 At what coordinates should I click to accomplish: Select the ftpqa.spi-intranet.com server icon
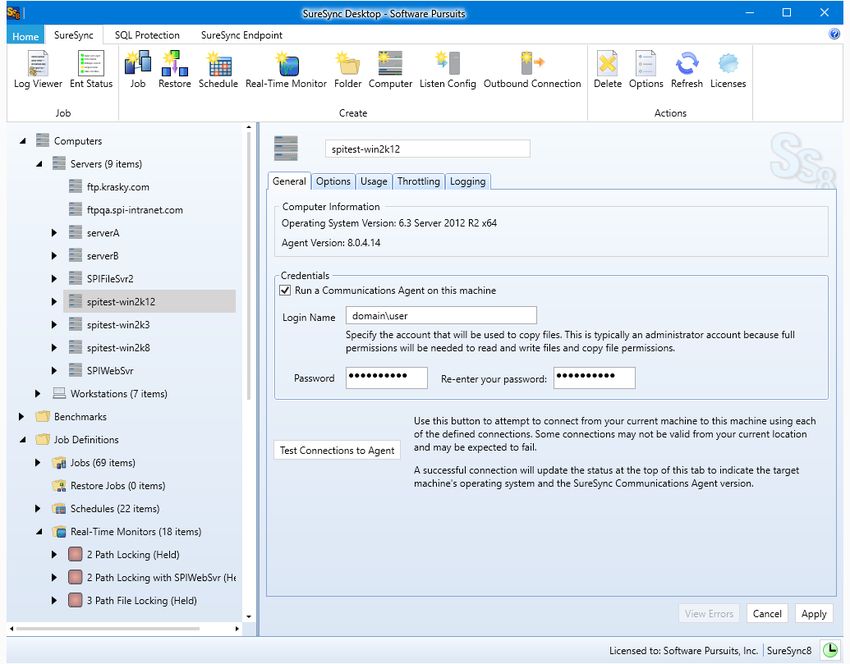coord(76,209)
